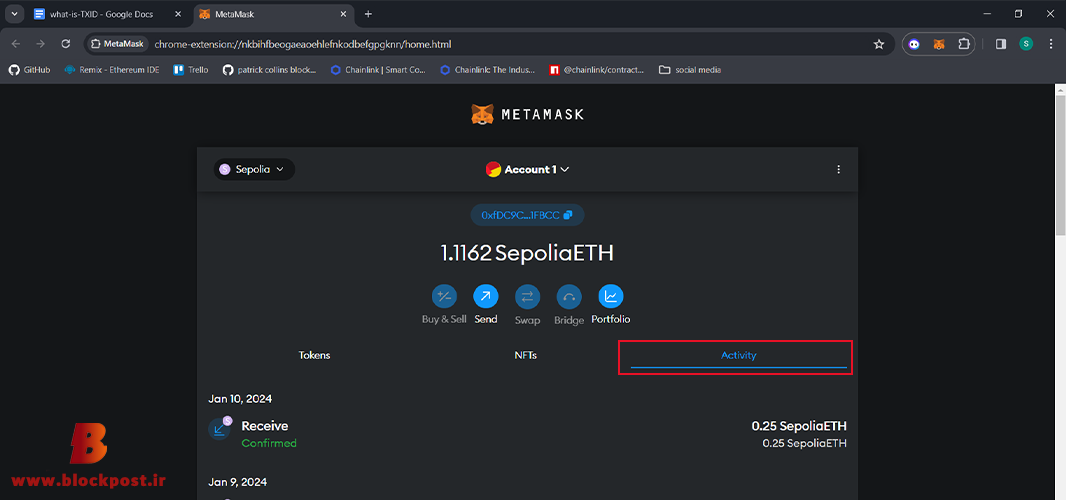This screenshot has width=1066, height=500.
Task: Click the Send arrow button
Action: coord(485,297)
